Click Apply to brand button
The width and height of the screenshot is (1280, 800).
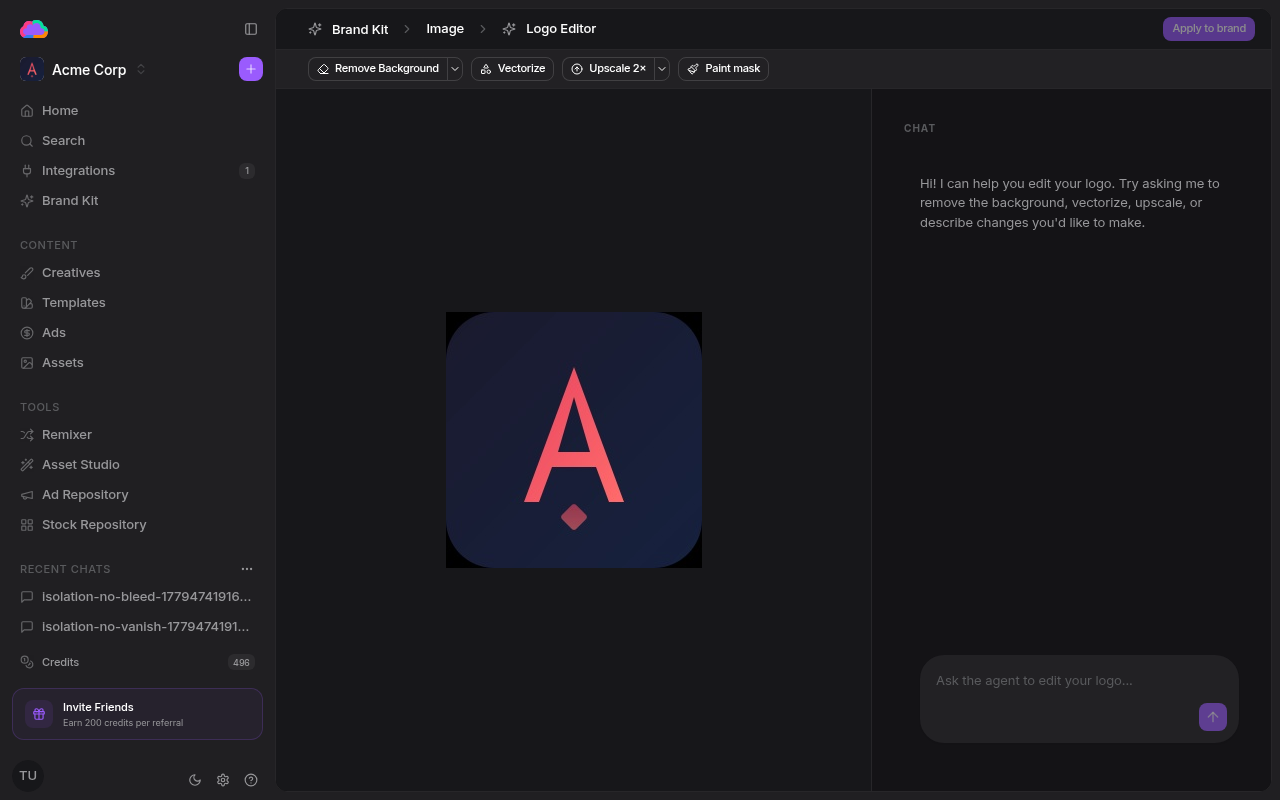point(1209,29)
